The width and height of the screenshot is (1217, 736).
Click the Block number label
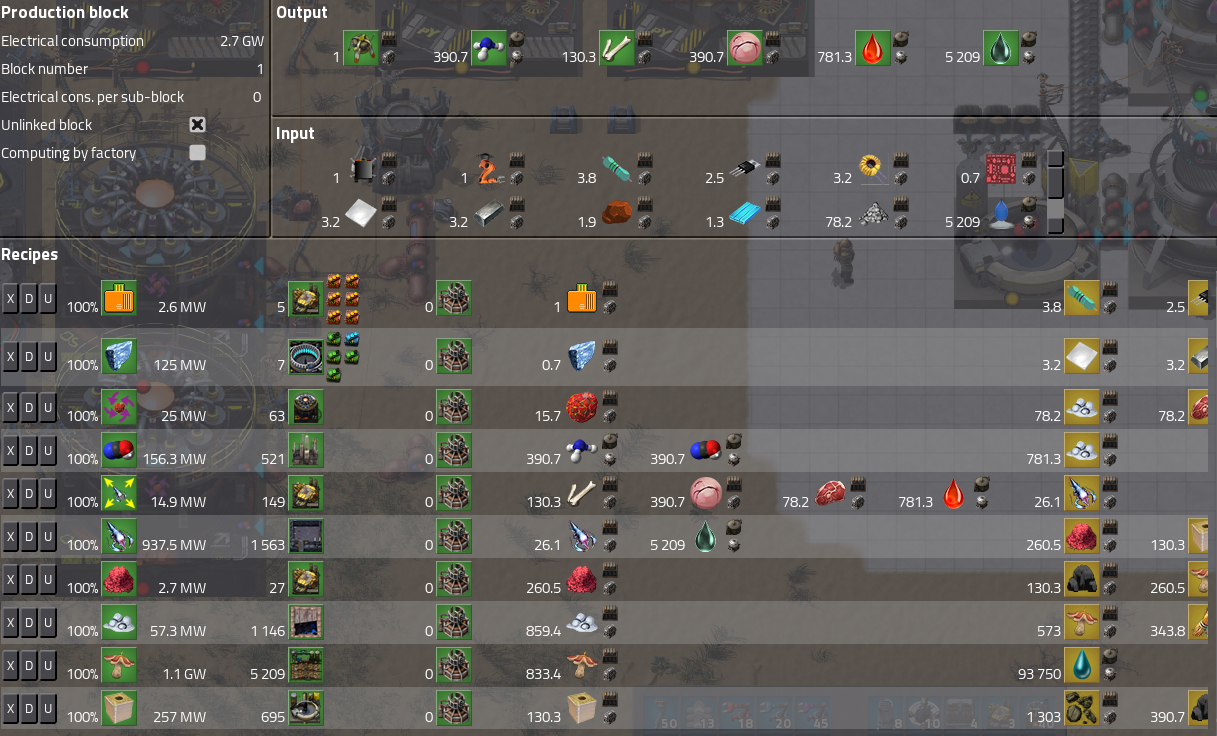click(x=45, y=70)
